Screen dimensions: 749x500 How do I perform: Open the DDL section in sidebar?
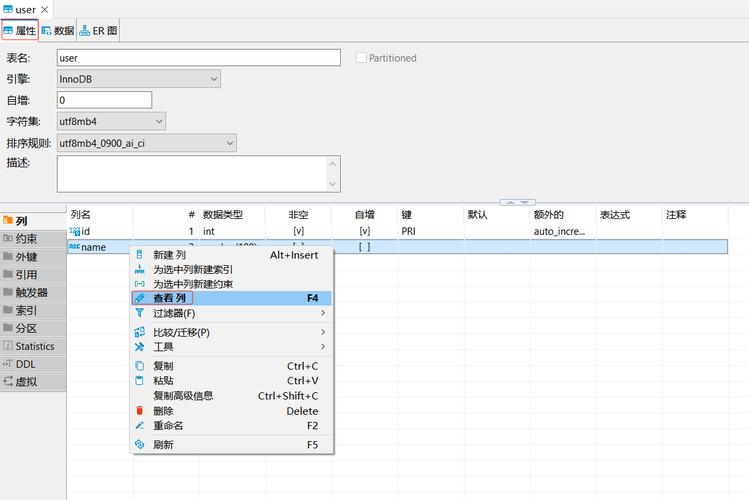[33, 364]
